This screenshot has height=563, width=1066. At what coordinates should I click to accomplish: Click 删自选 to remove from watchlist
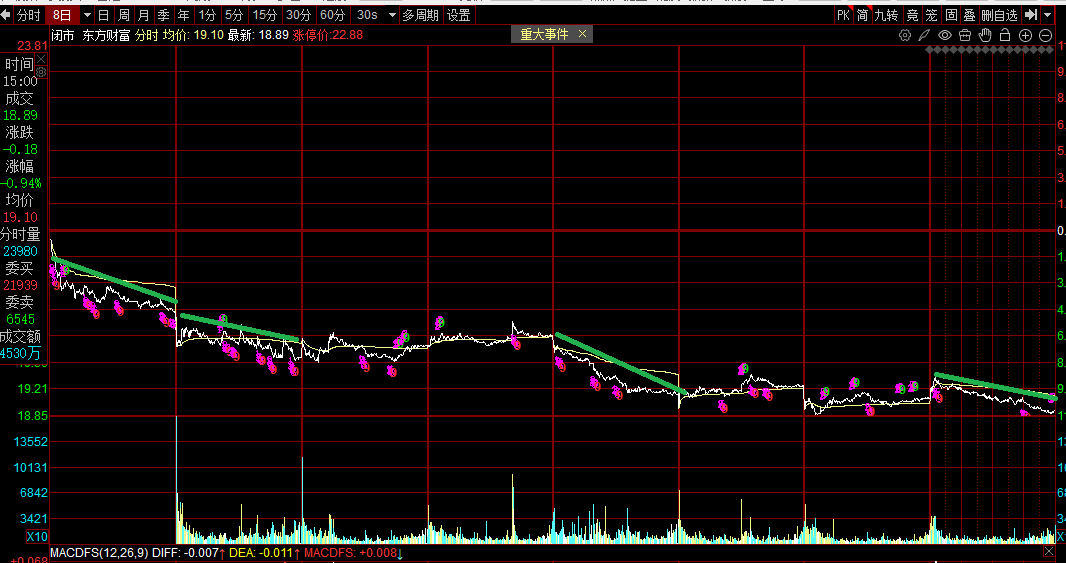pos(999,15)
